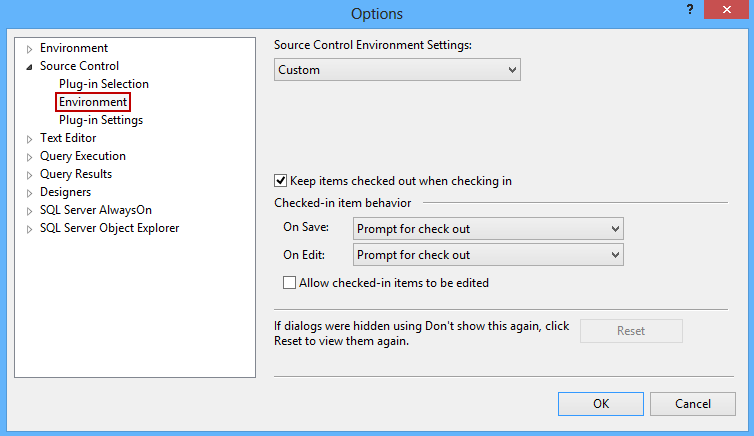Open the On Save dropdown

(x=489, y=229)
